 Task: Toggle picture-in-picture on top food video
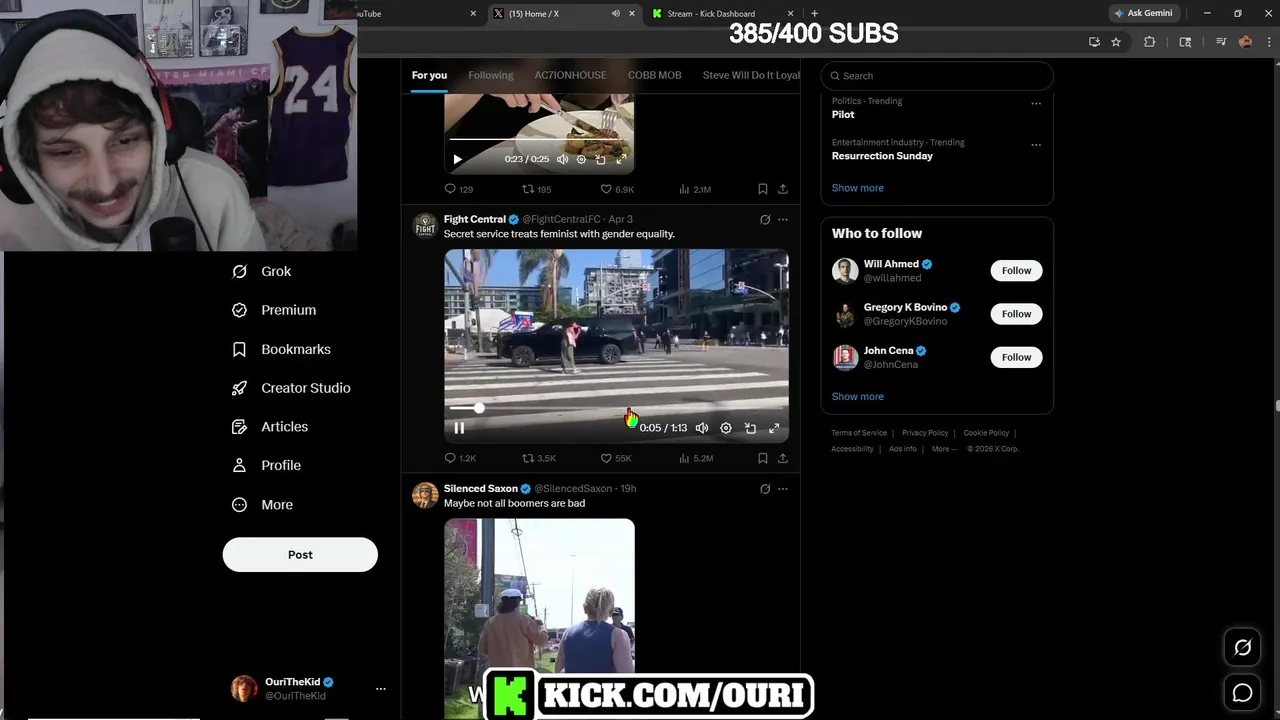pos(600,159)
